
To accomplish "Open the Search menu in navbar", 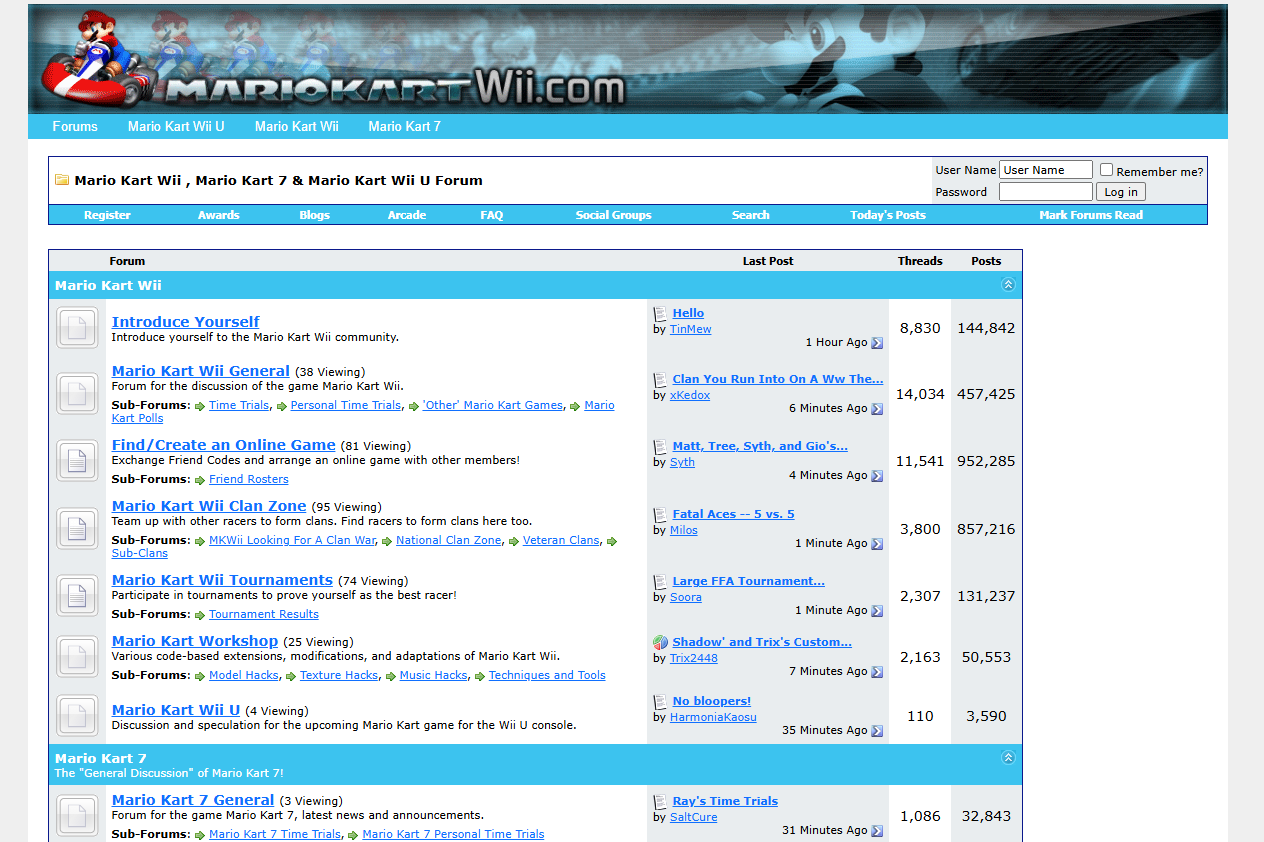I will [x=750, y=215].
